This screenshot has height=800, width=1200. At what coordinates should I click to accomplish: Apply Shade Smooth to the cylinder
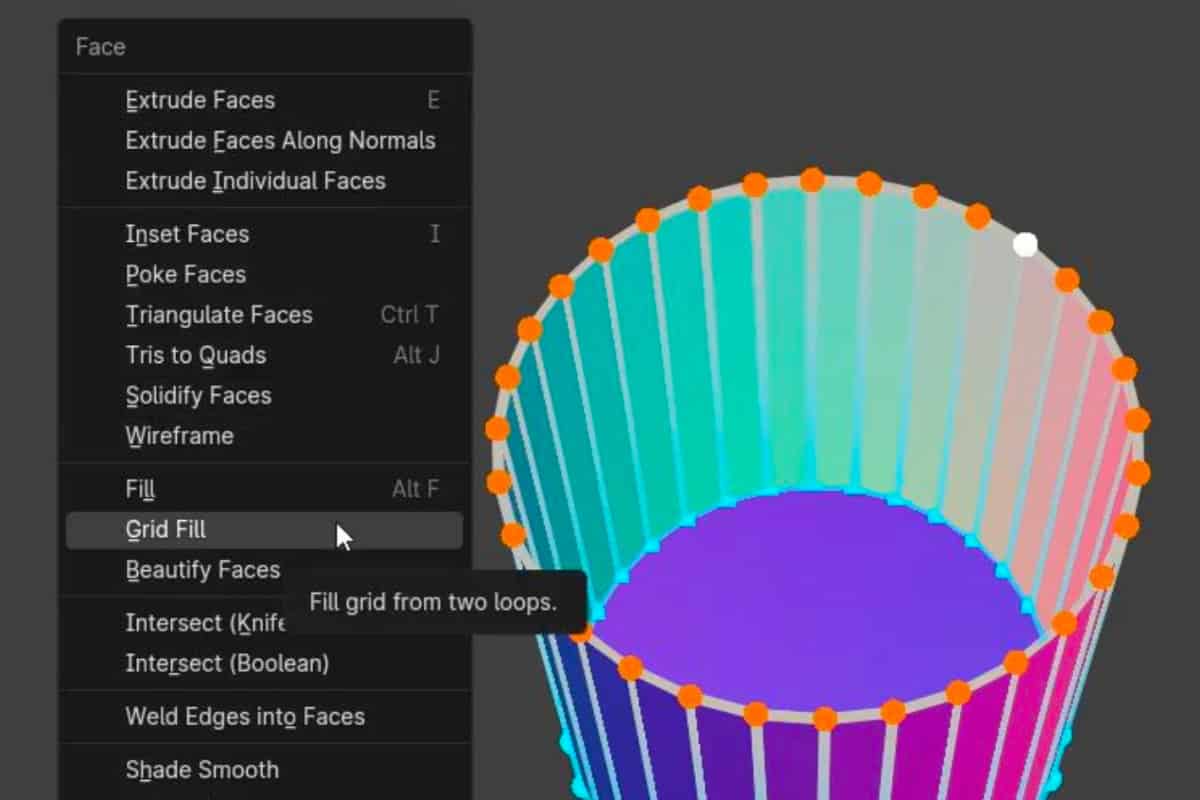pyautogui.click(x=202, y=769)
